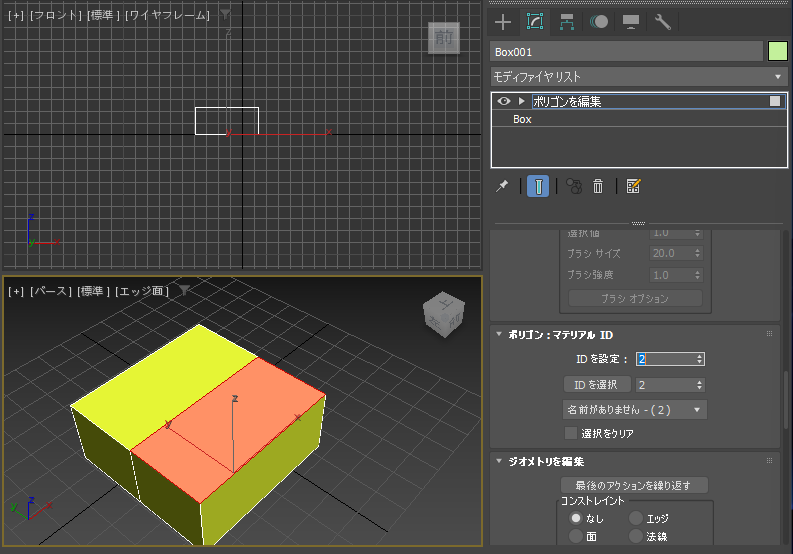
Task: Click the ポリゴン：マテリアル ID rollout grip dots
Action: click(769, 333)
